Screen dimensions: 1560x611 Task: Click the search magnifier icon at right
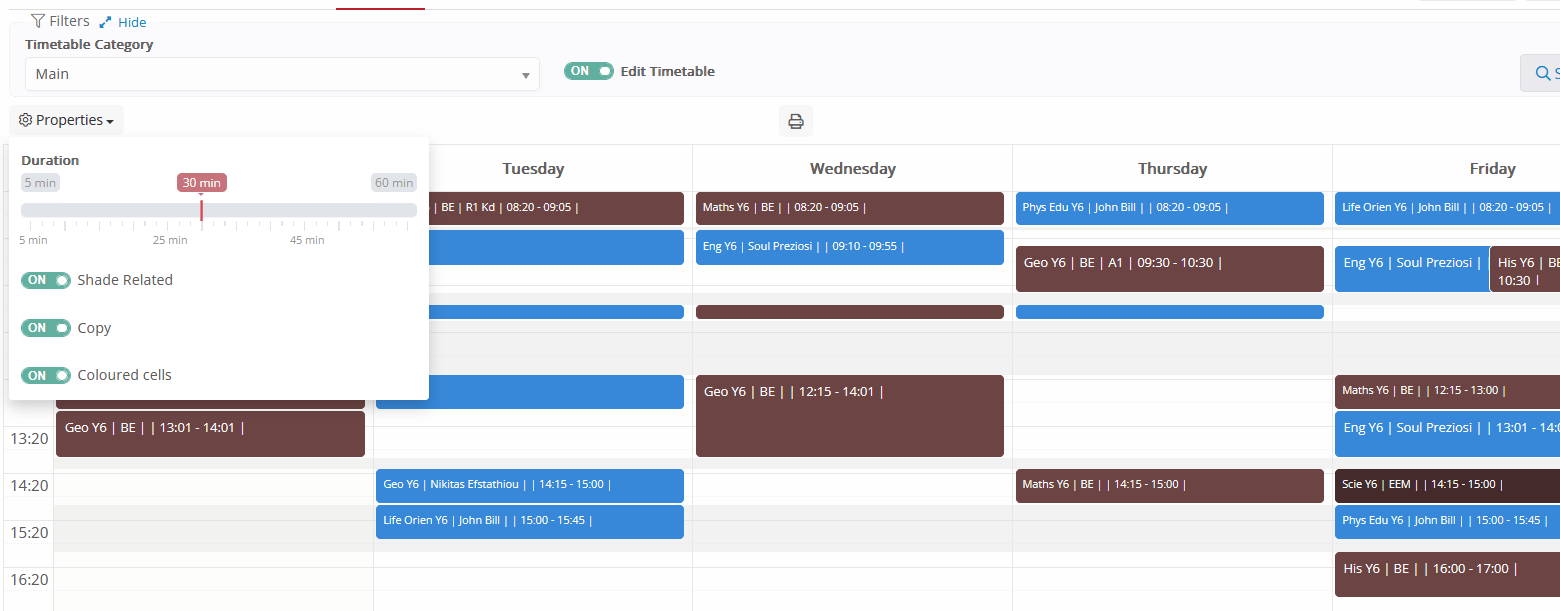point(1542,73)
